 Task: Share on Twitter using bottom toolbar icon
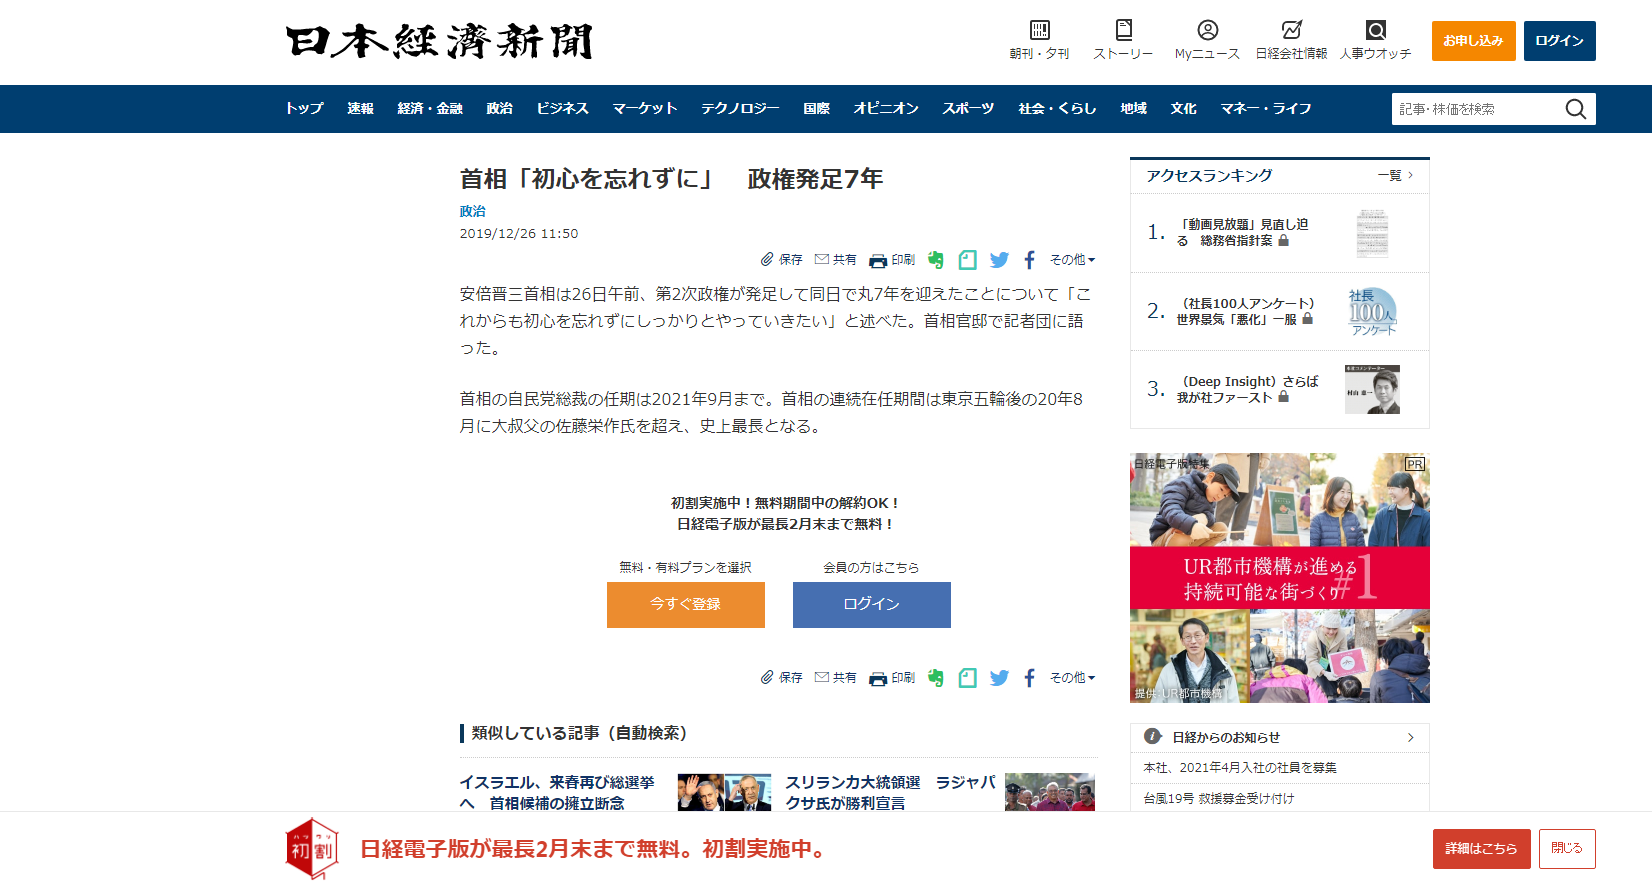(999, 678)
